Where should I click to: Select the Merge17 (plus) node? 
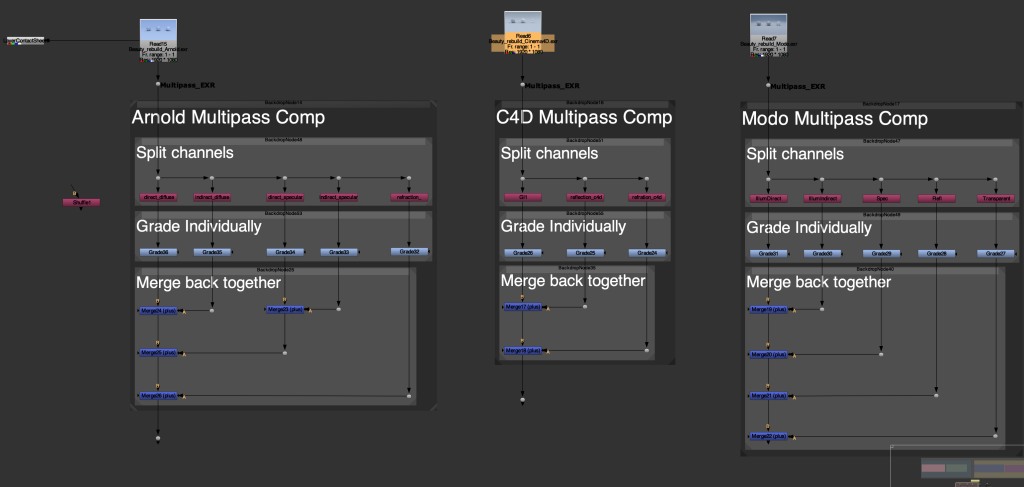(x=522, y=307)
